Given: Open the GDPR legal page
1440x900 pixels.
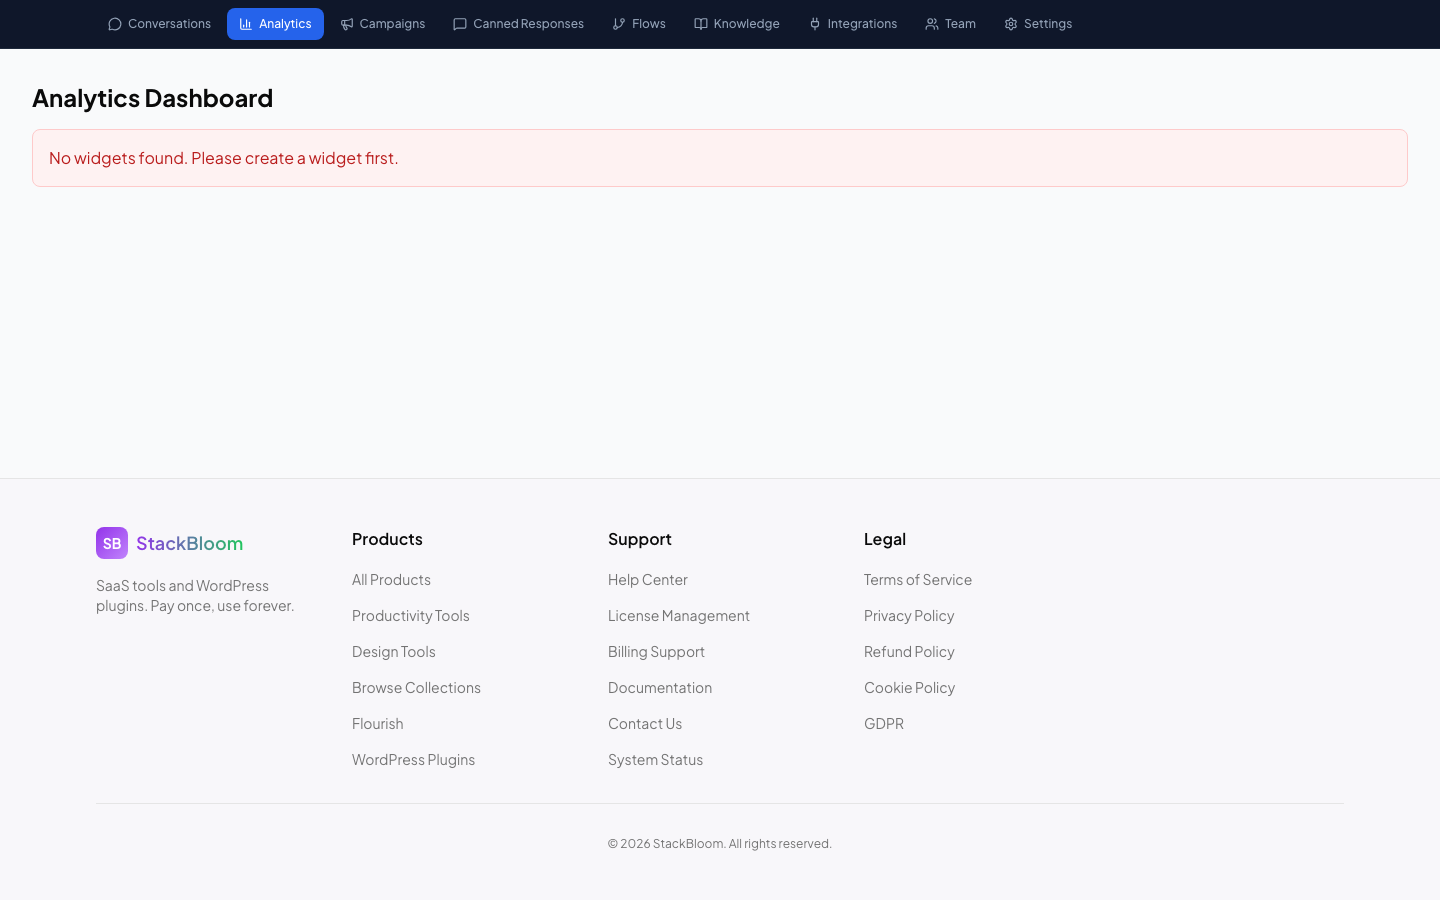Looking at the screenshot, I should point(883,723).
